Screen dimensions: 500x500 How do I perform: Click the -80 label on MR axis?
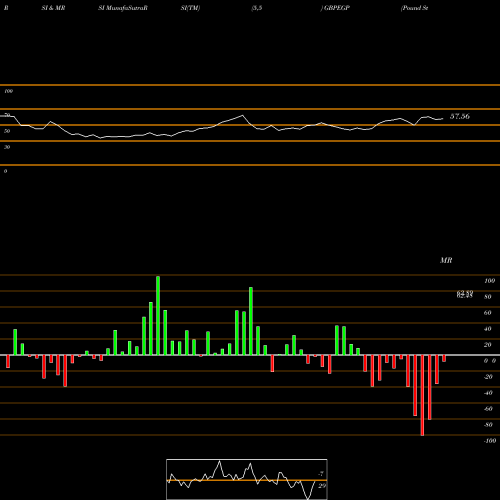click(x=488, y=425)
